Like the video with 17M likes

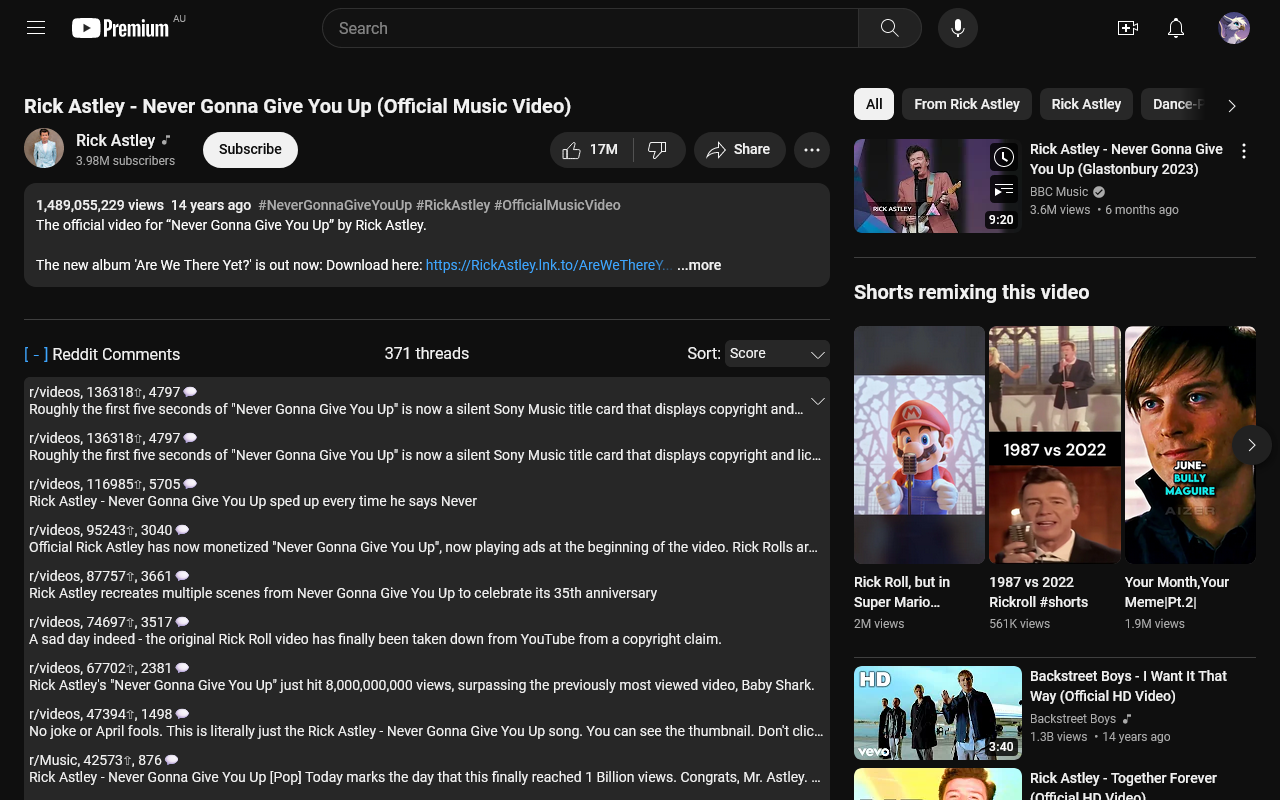(592, 150)
